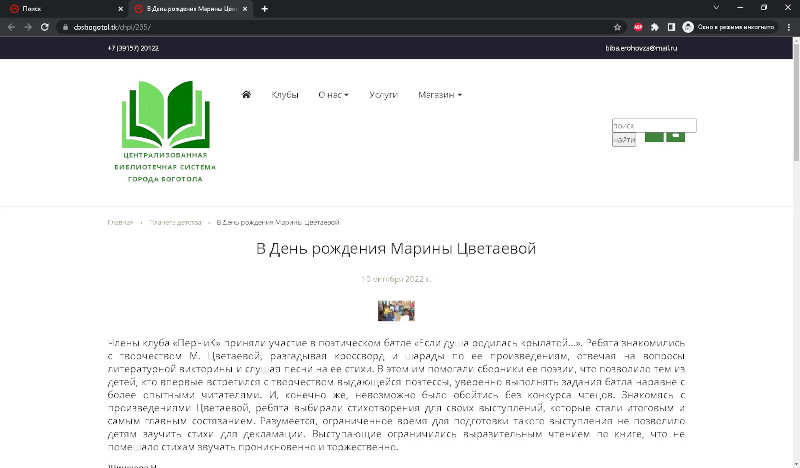This screenshot has width=800, height=468.
Task: Click the address bar URL
Action: [x=112, y=27]
